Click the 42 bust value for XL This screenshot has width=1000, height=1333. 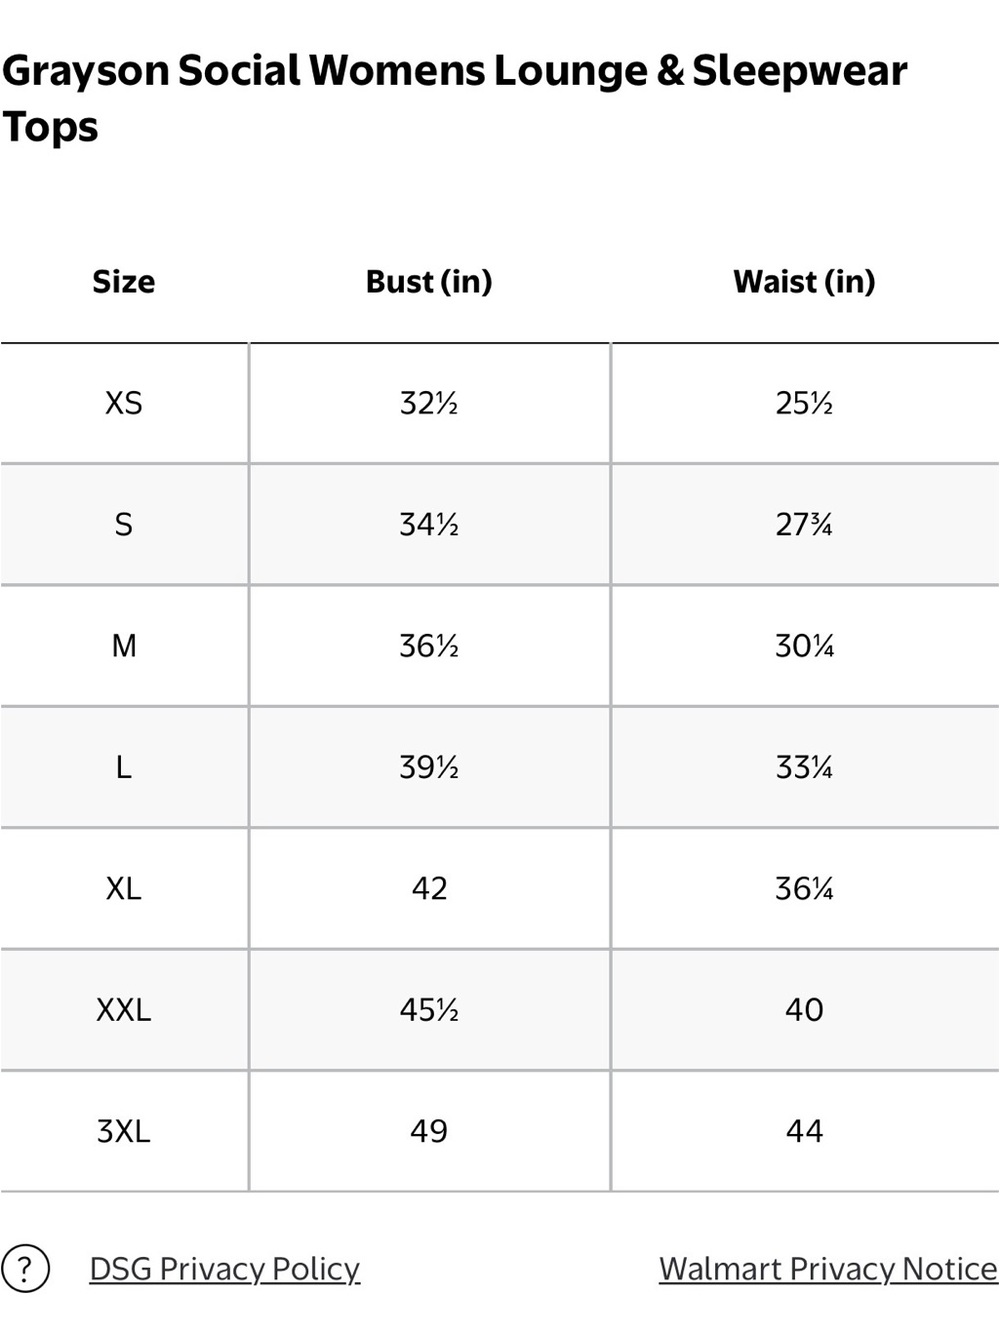429,888
